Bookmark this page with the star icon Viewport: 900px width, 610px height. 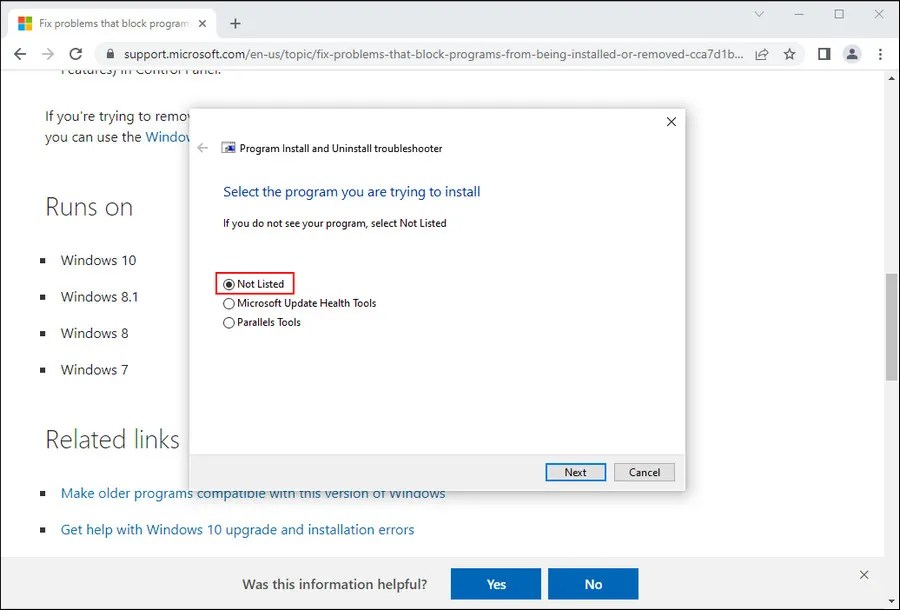point(790,54)
